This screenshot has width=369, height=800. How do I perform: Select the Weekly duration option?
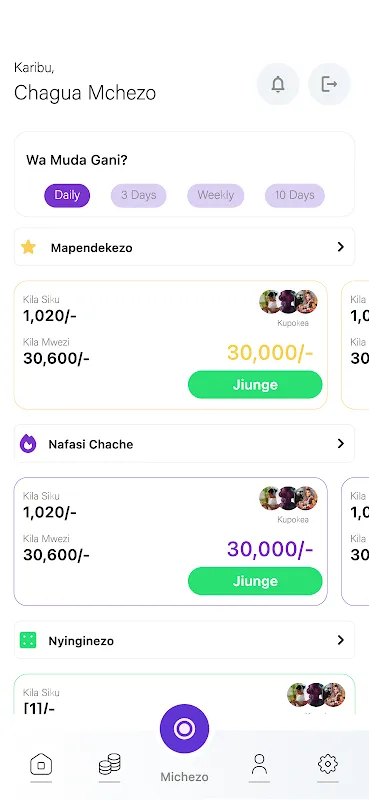(x=215, y=195)
